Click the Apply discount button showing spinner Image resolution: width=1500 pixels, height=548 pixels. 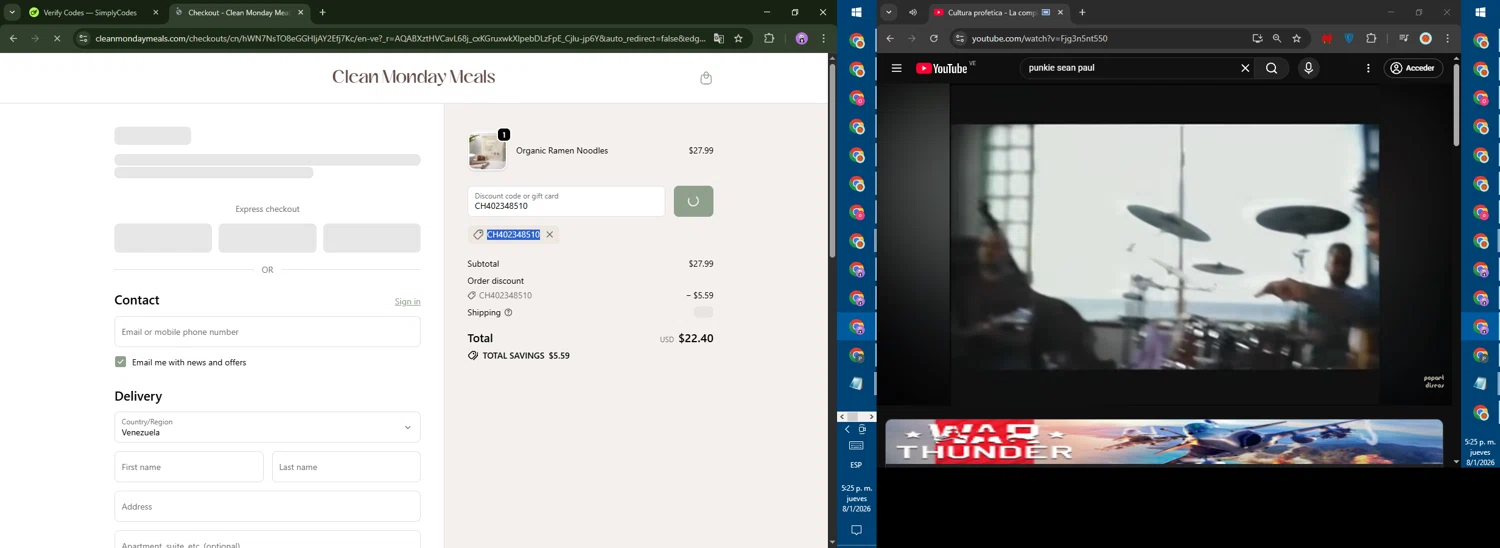coord(693,201)
